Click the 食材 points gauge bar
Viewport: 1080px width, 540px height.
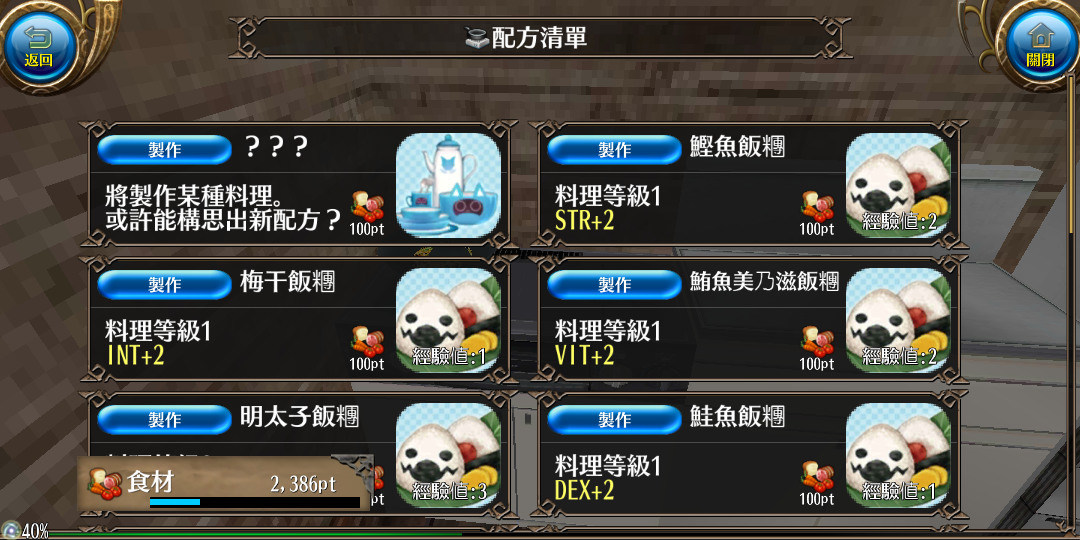pyautogui.click(x=254, y=502)
